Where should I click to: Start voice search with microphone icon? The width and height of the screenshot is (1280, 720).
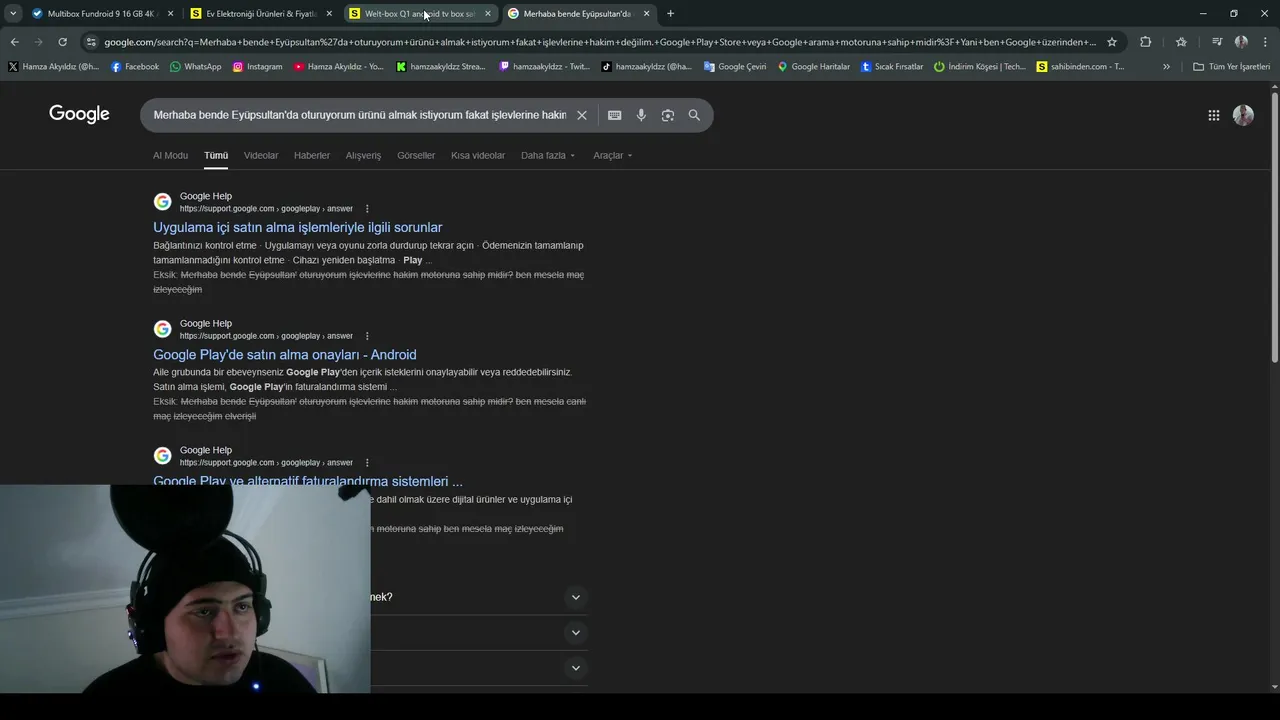point(641,115)
